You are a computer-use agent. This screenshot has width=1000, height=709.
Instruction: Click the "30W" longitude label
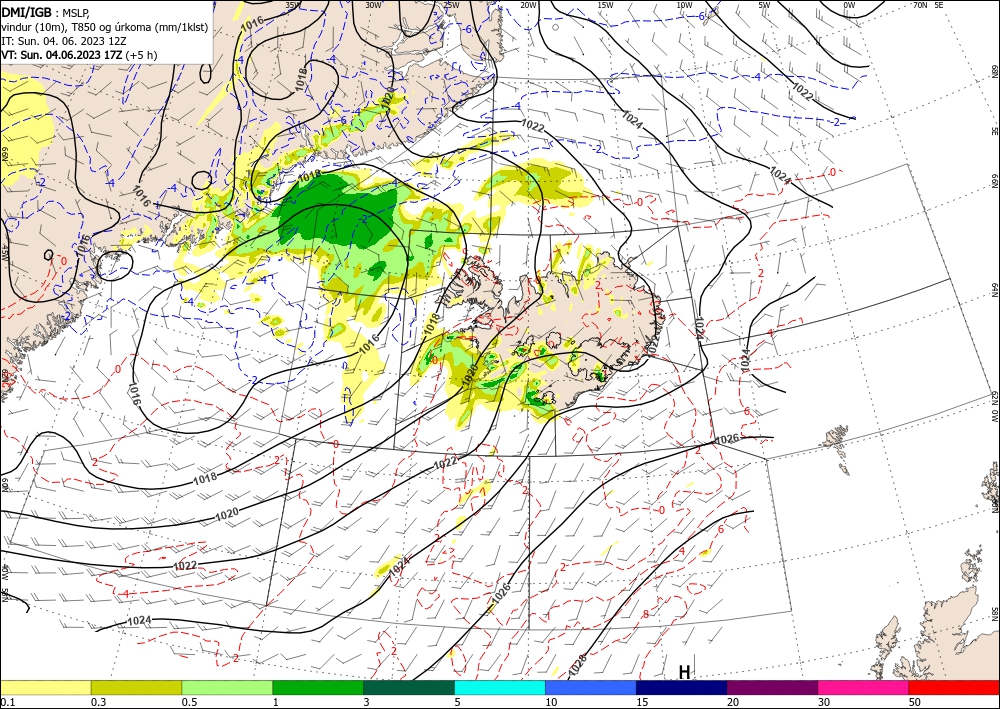click(x=374, y=4)
